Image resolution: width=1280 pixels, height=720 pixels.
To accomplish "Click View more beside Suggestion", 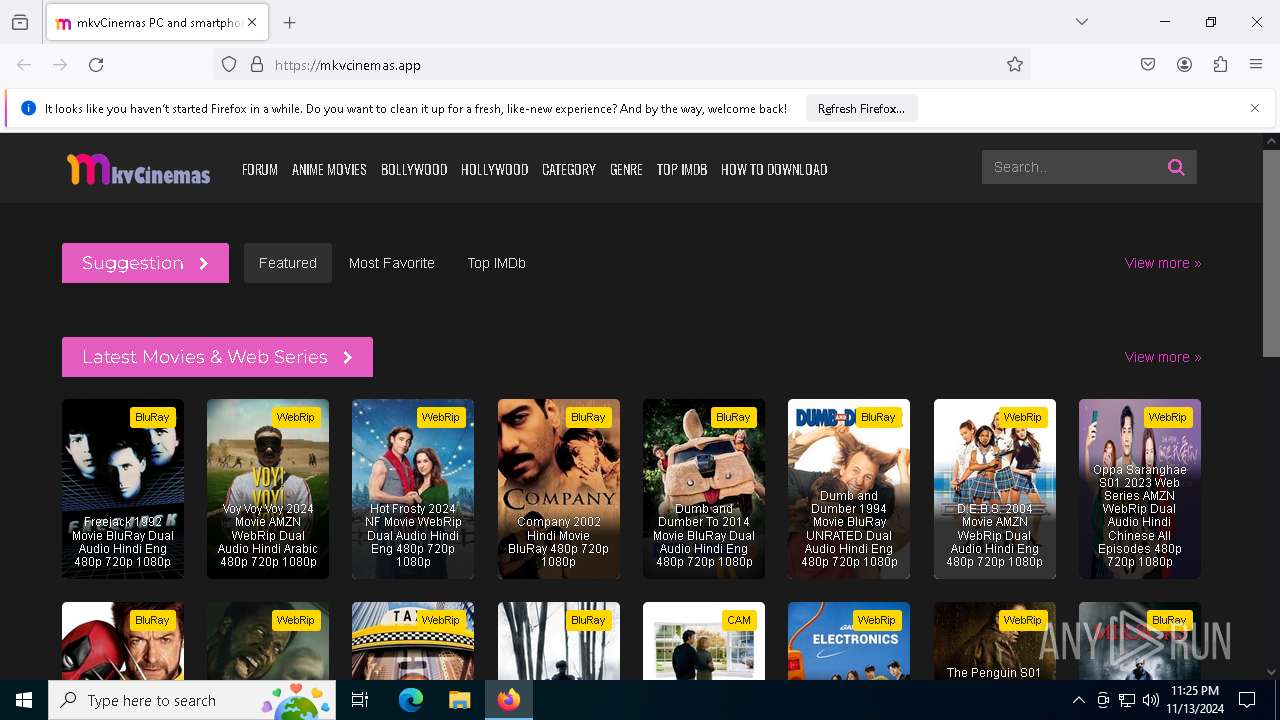I will pos(1163,263).
